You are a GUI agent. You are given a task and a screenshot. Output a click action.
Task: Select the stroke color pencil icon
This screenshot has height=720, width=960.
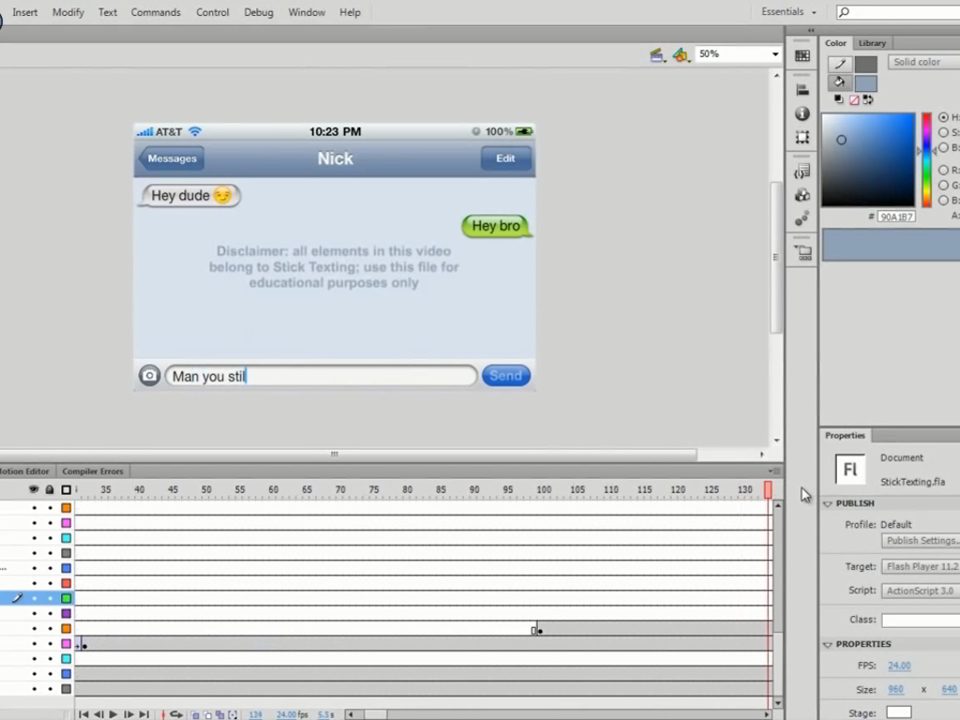[x=840, y=64]
